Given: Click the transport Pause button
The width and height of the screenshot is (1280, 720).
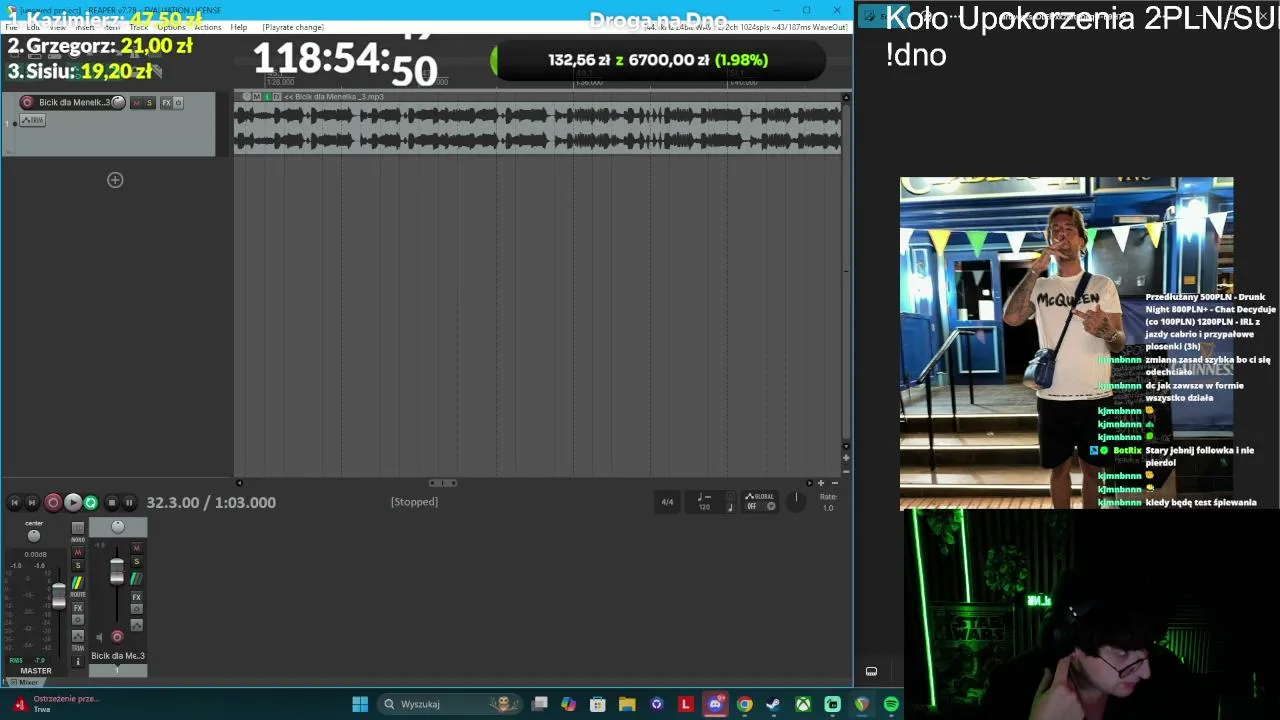Looking at the screenshot, I should coord(129,503).
